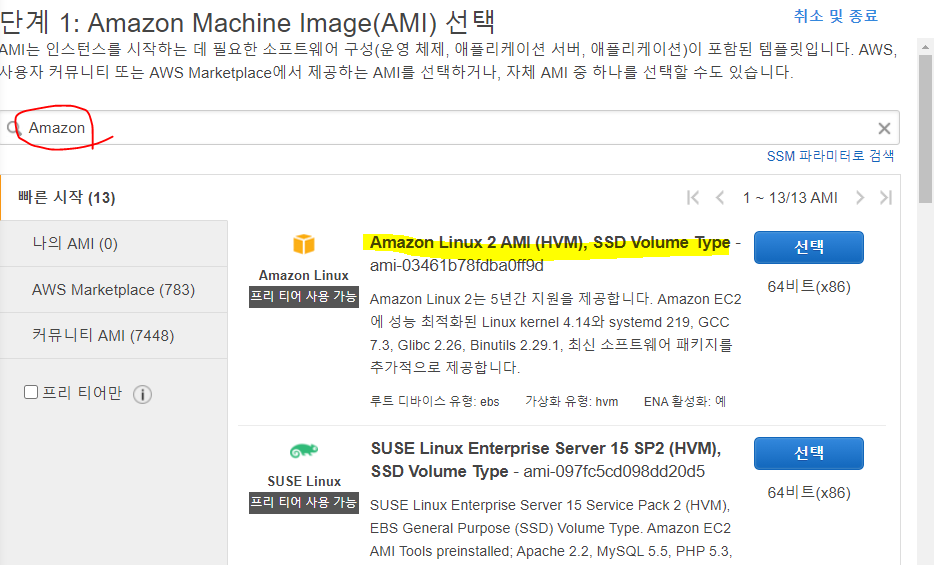Click the AMI search input field
This screenshot has height=565, width=939.
tap(449, 128)
